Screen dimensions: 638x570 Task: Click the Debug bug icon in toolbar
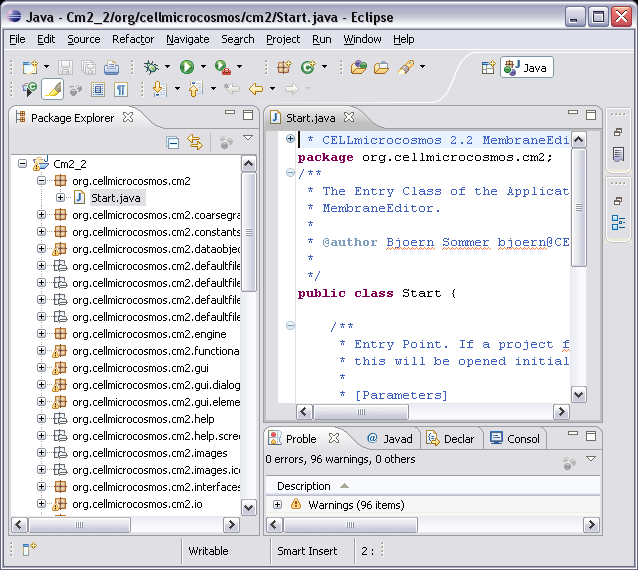click(151, 67)
